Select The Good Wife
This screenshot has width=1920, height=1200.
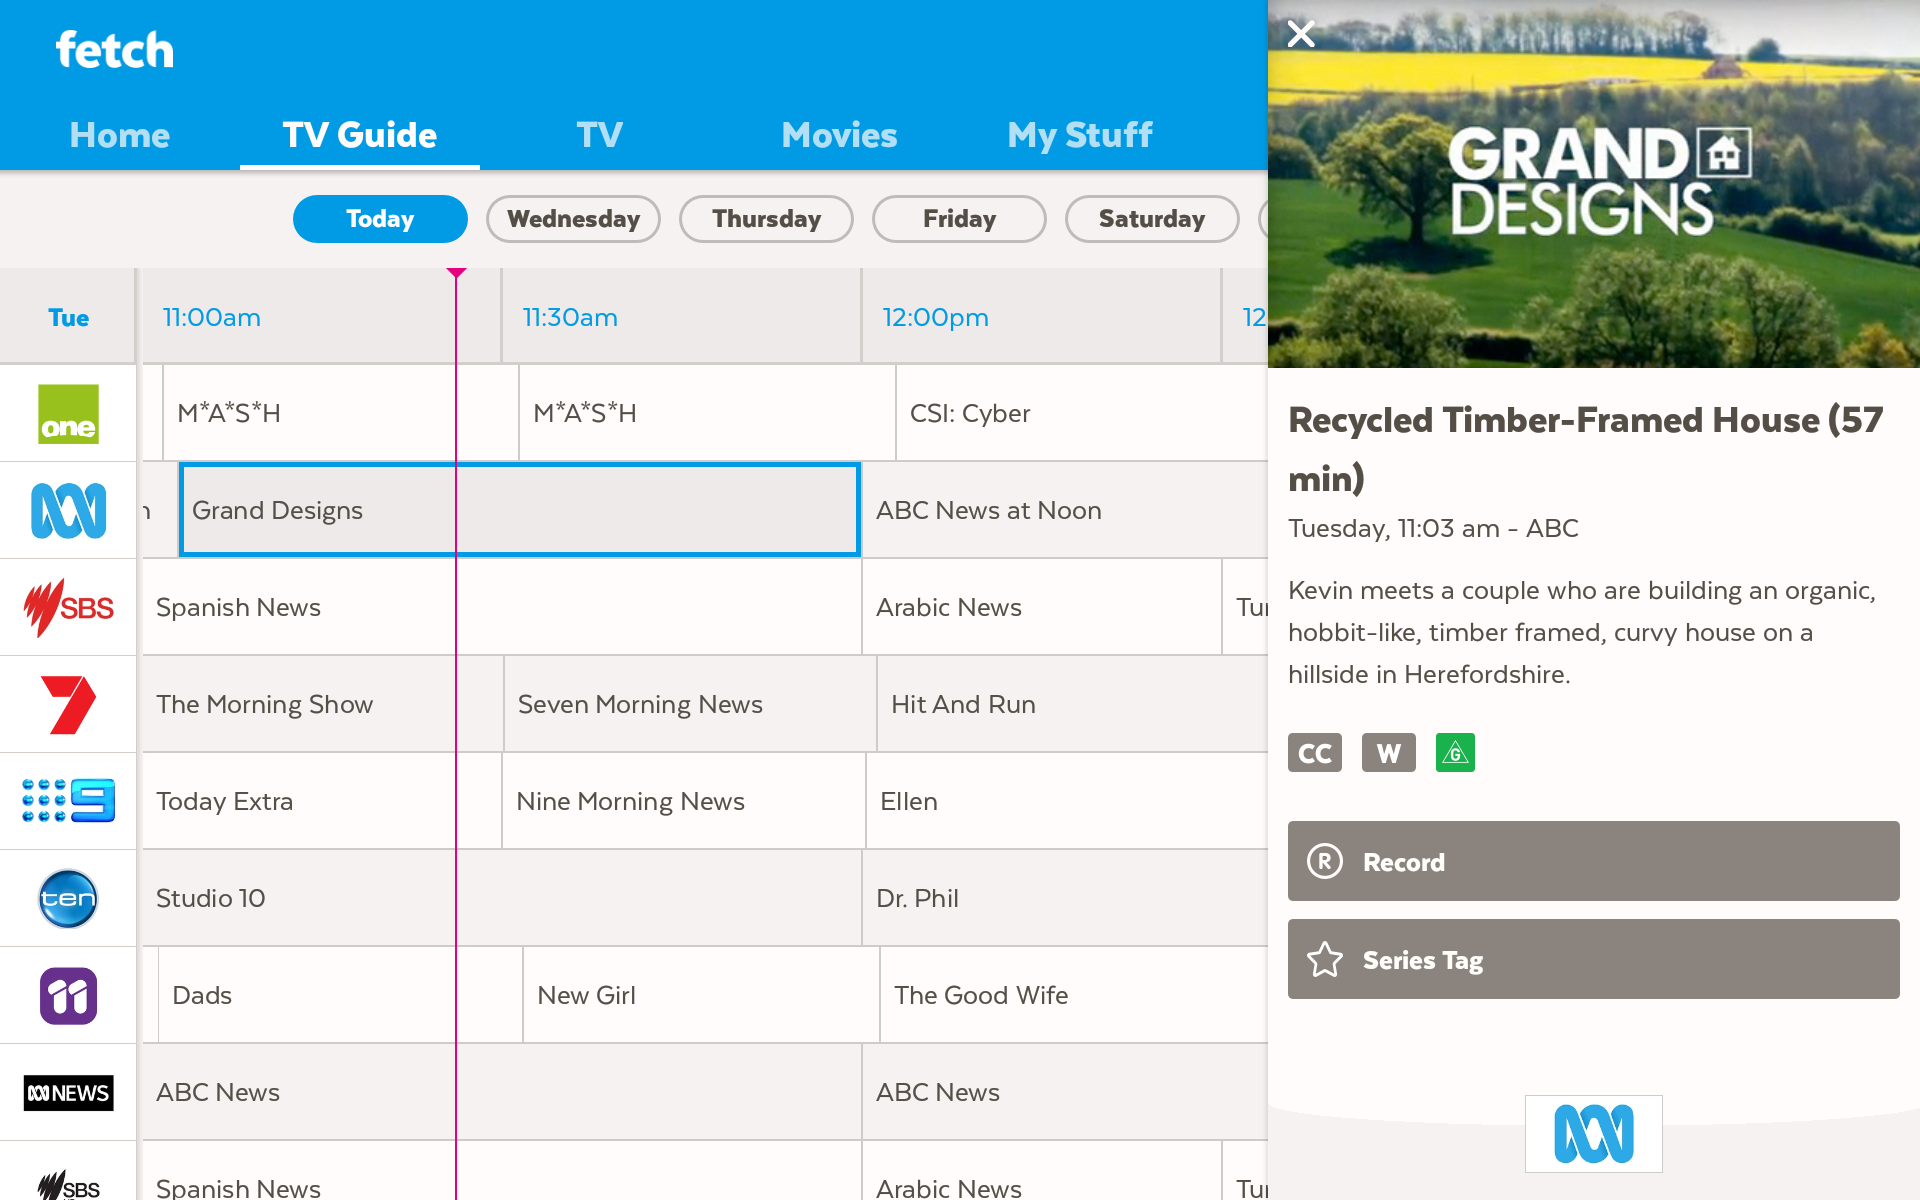[x=1074, y=995]
